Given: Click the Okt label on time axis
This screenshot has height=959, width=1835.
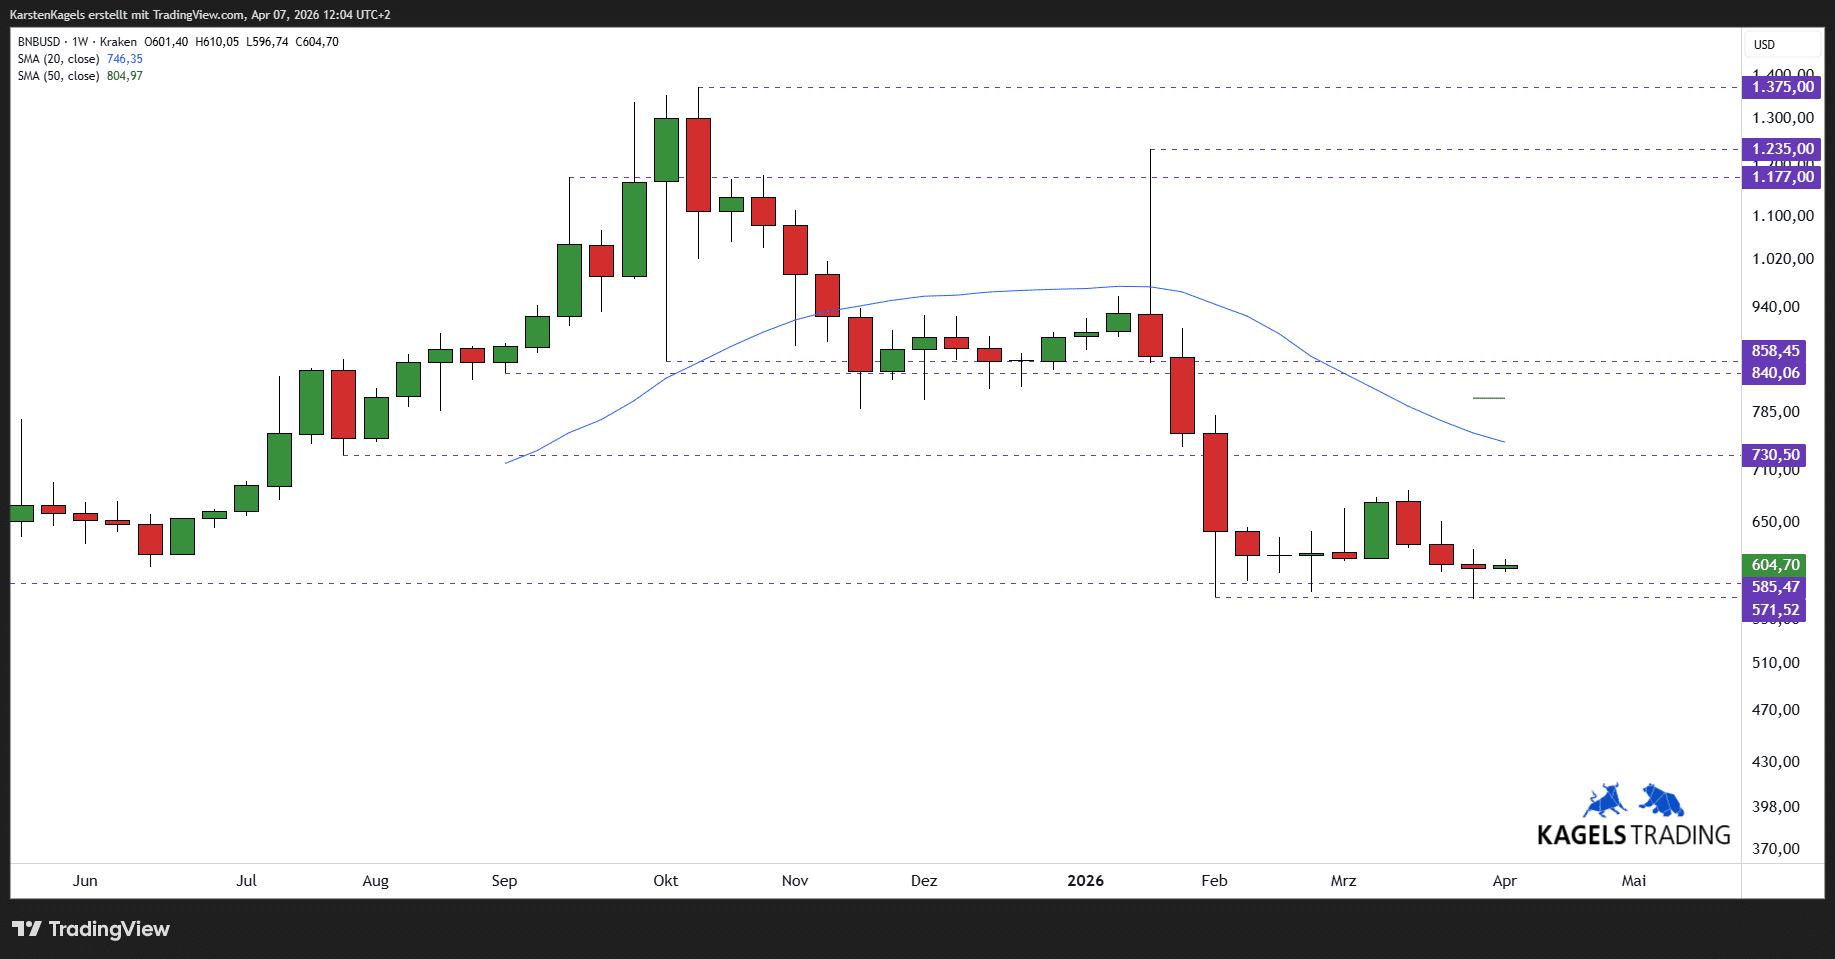Looking at the screenshot, I should pyautogui.click(x=665, y=881).
